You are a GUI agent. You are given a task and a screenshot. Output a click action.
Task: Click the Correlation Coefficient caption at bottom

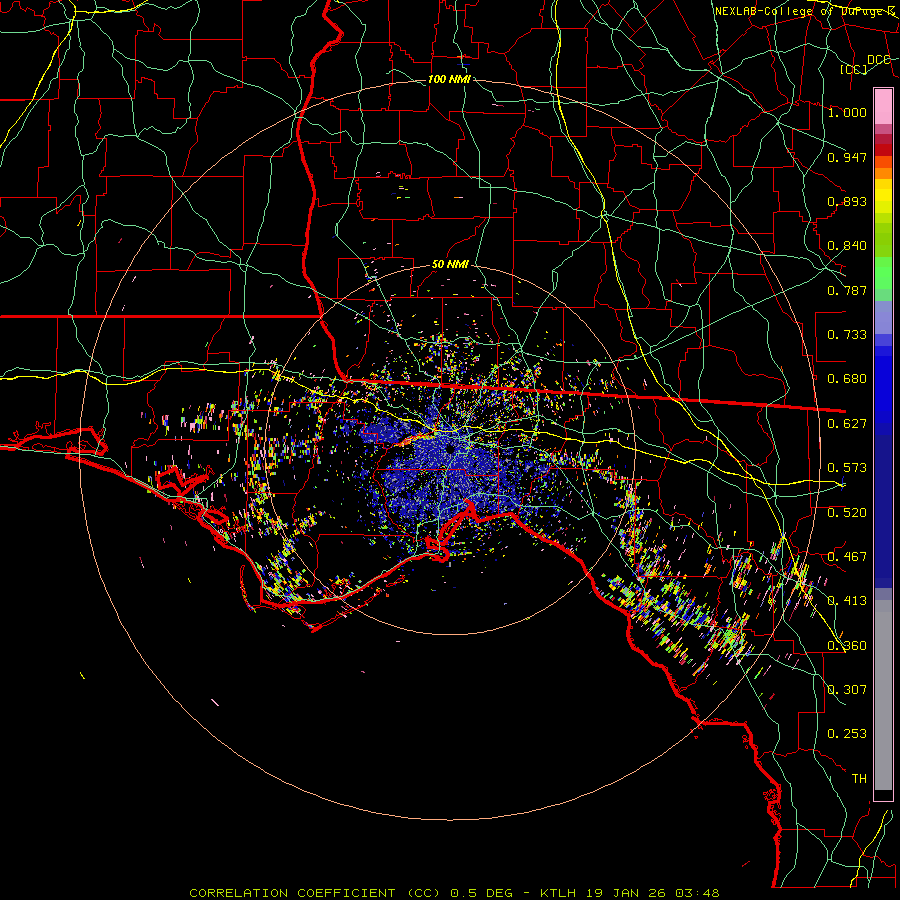point(454,893)
